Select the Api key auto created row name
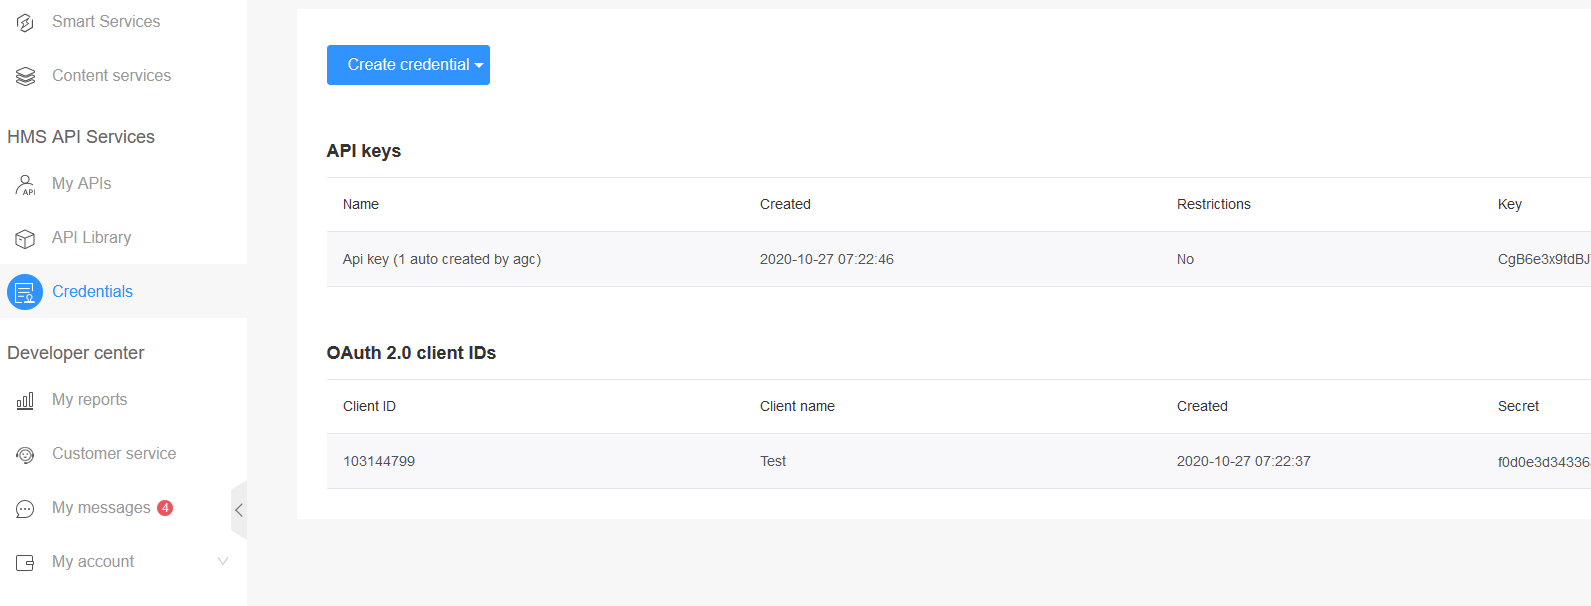Screen dimensions: 1591x606 442,259
